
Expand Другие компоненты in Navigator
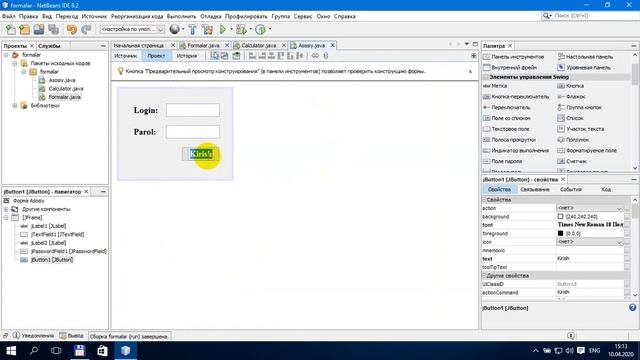tap(6, 209)
